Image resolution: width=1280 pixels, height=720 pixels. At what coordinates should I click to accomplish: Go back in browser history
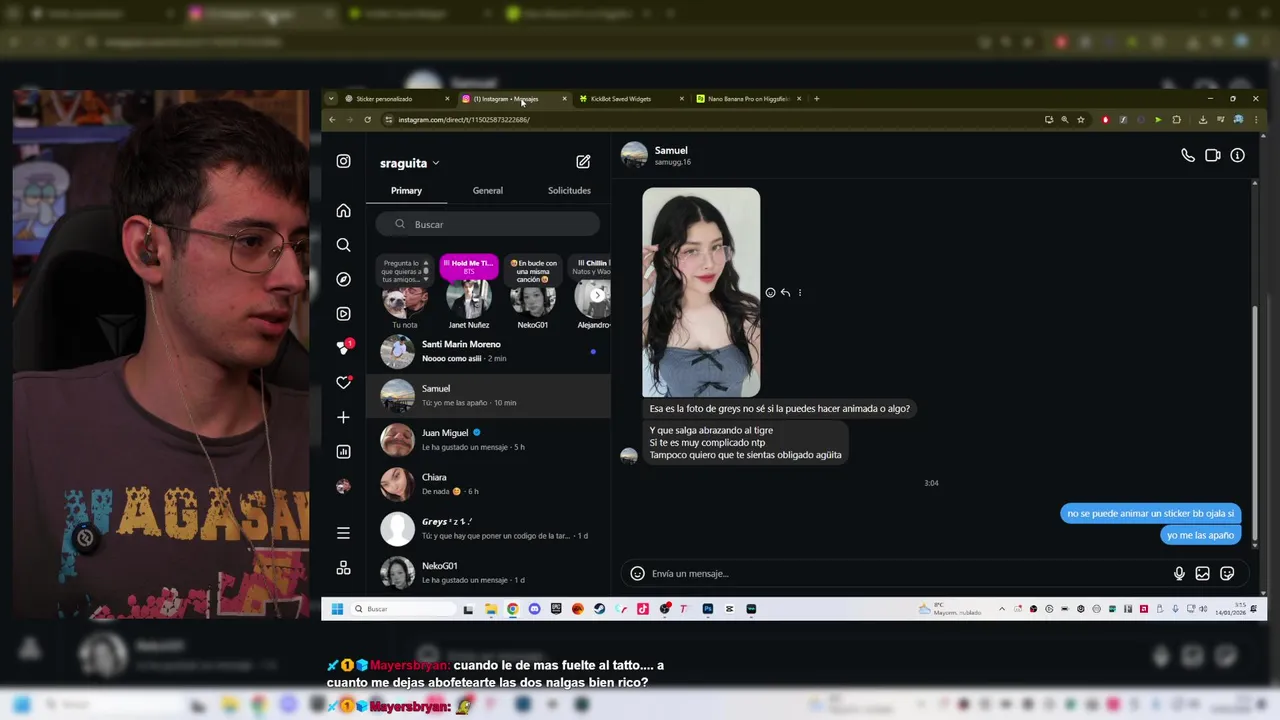click(333, 120)
